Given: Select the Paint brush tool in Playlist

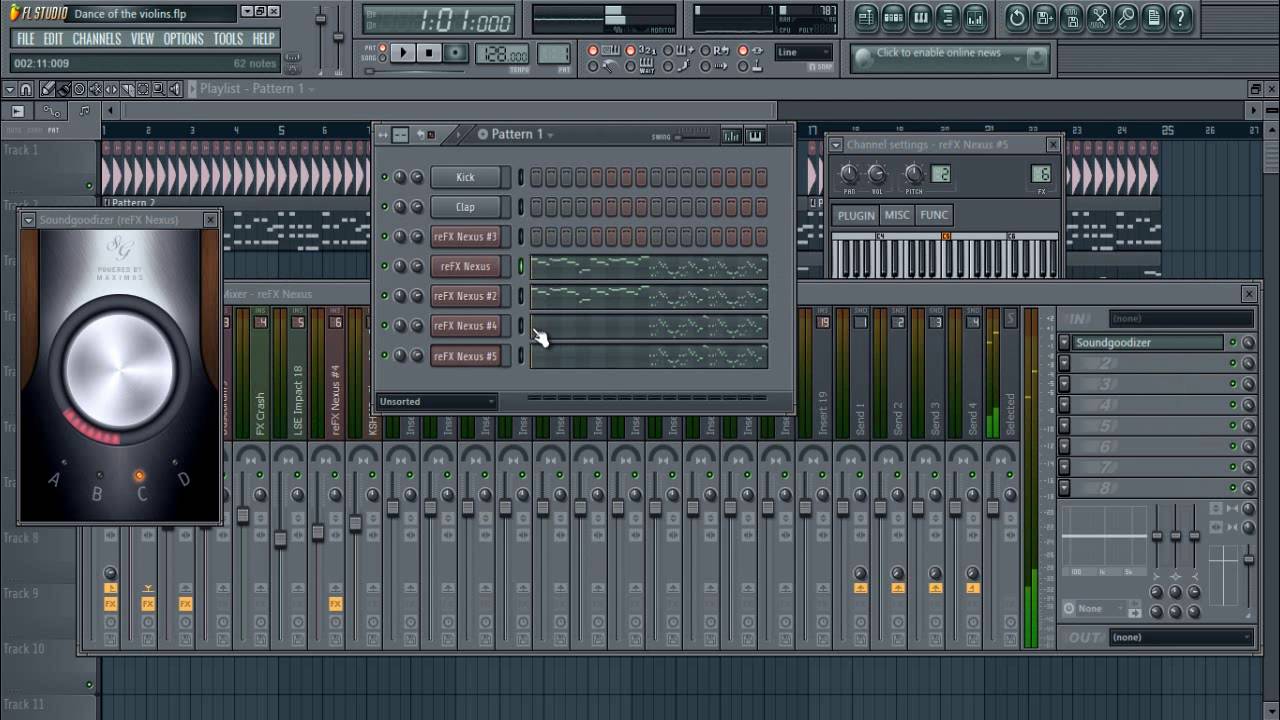Looking at the screenshot, I should click(x=63, y=89).
